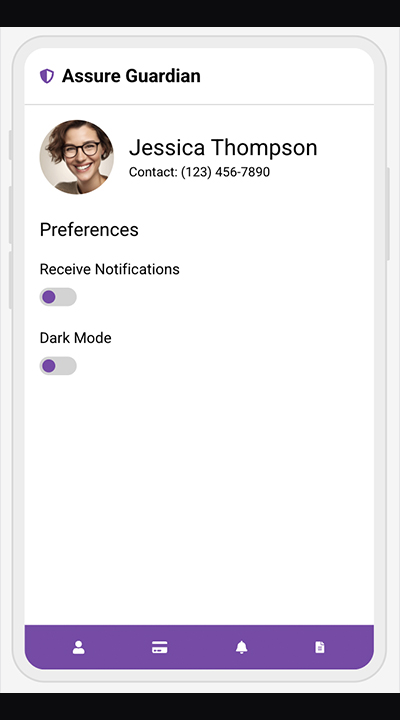The height and width of the screenshot is (720, 400).
Task: Click the purple shield logo icon
Action: click(x=47, y=76)
